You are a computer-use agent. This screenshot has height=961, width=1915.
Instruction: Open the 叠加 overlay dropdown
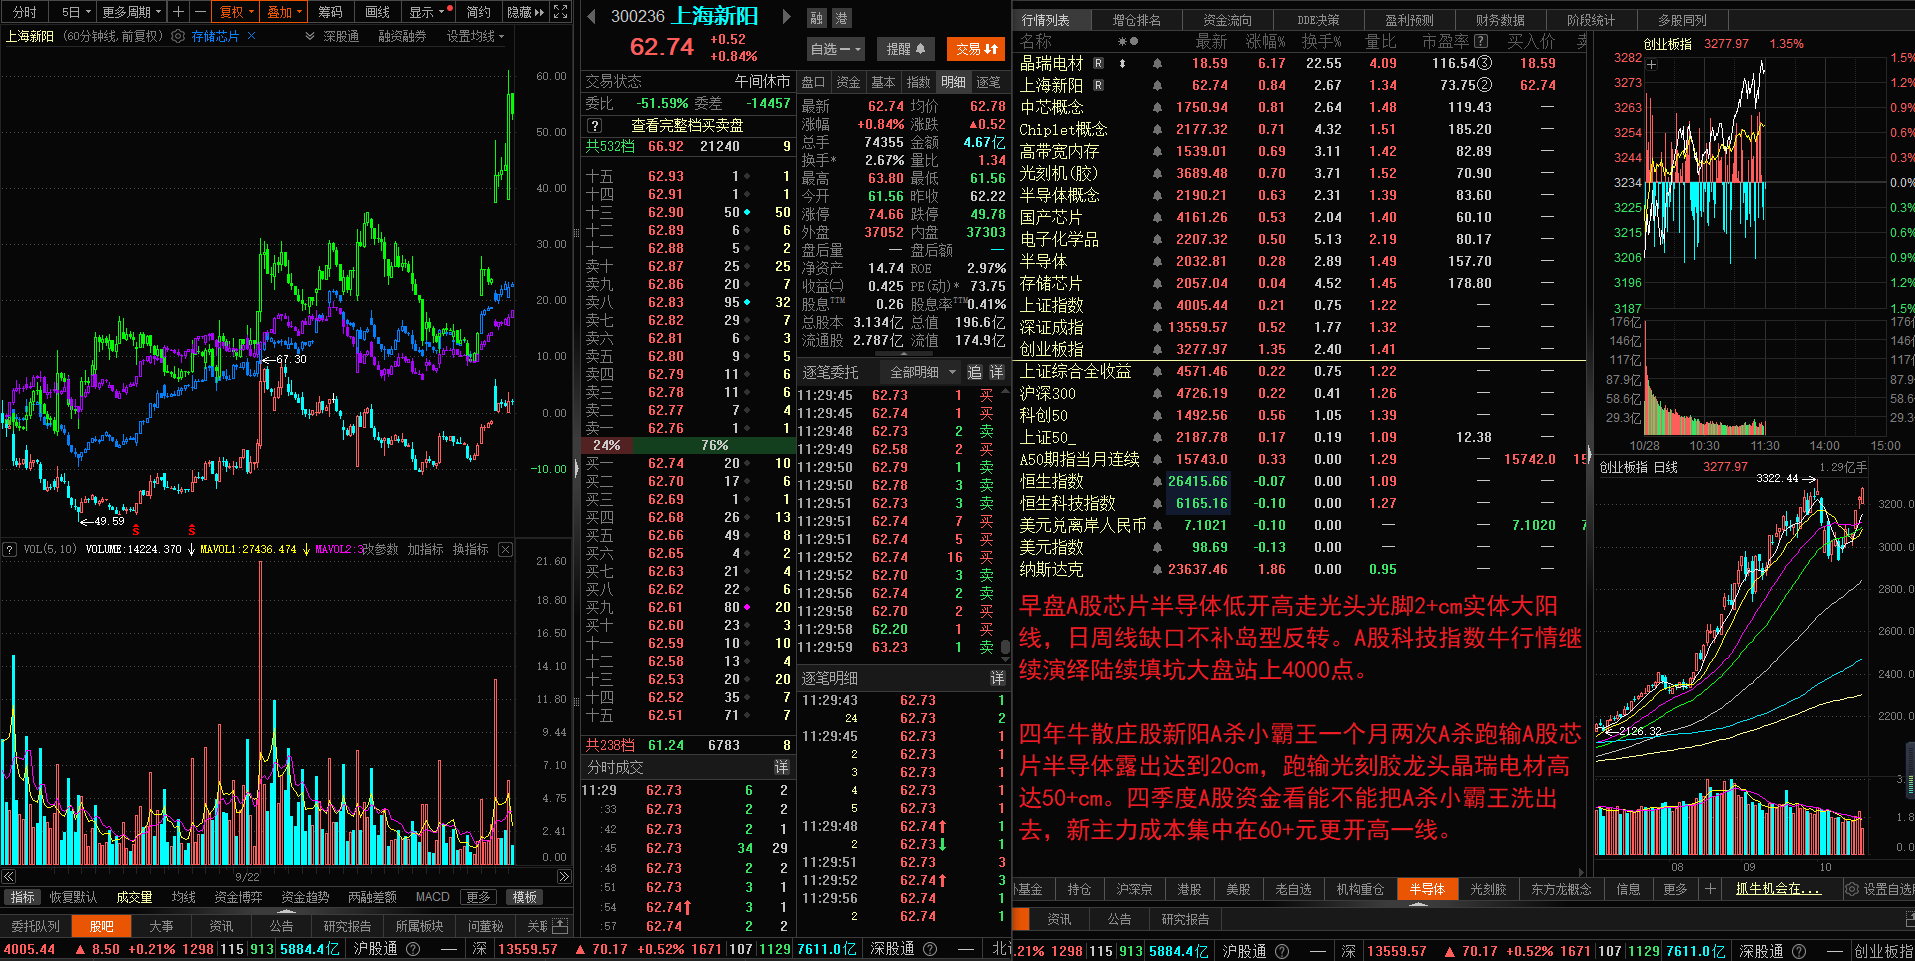[284, 12]
